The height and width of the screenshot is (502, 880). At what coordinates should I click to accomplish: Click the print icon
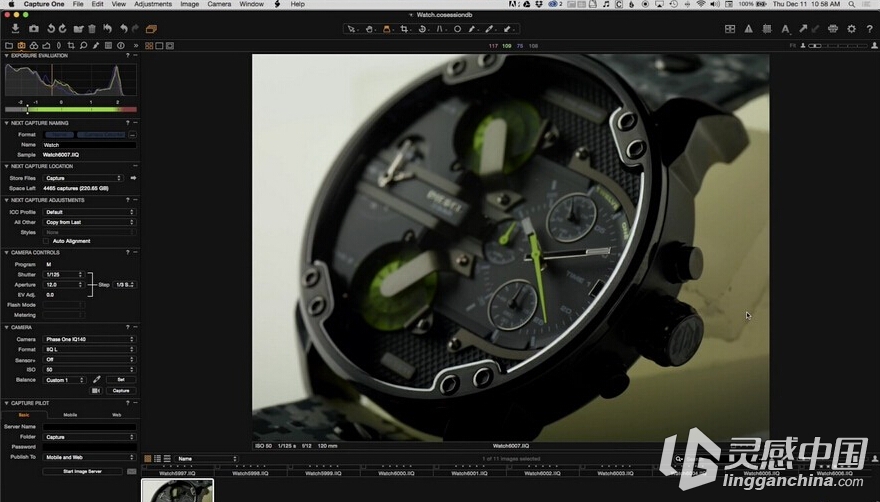[x=833, y=29]
